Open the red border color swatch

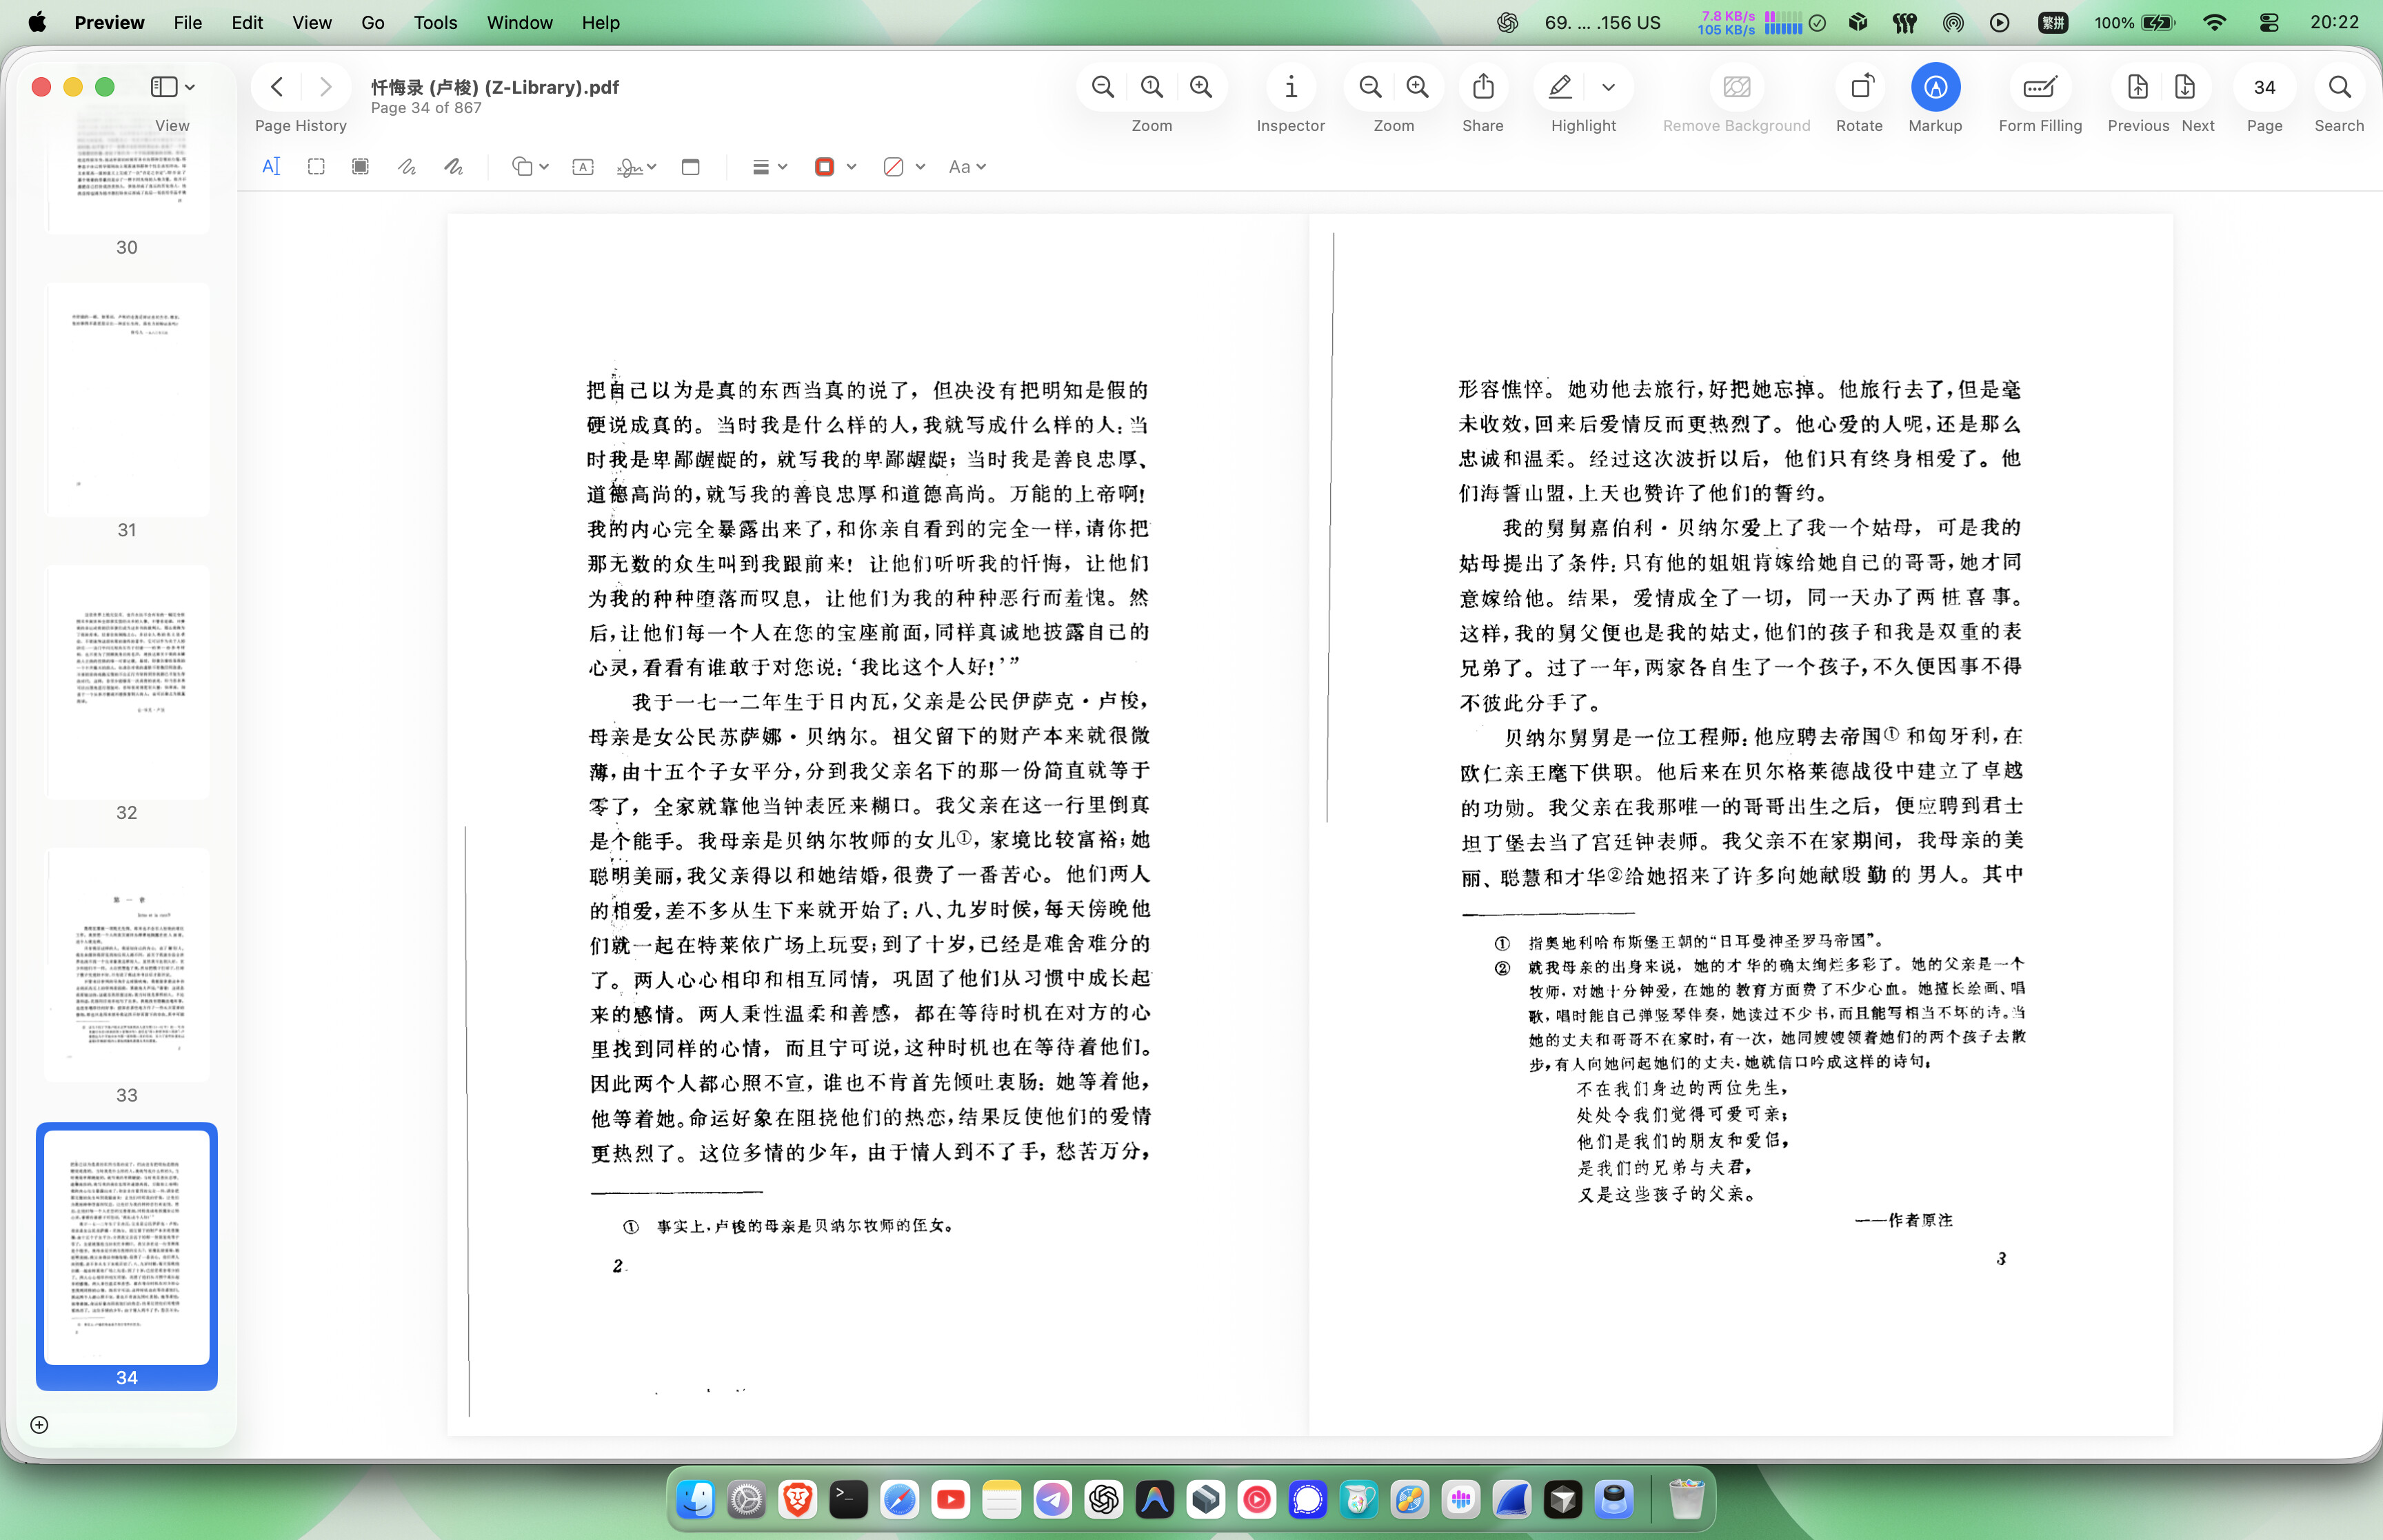coord(825,167)
